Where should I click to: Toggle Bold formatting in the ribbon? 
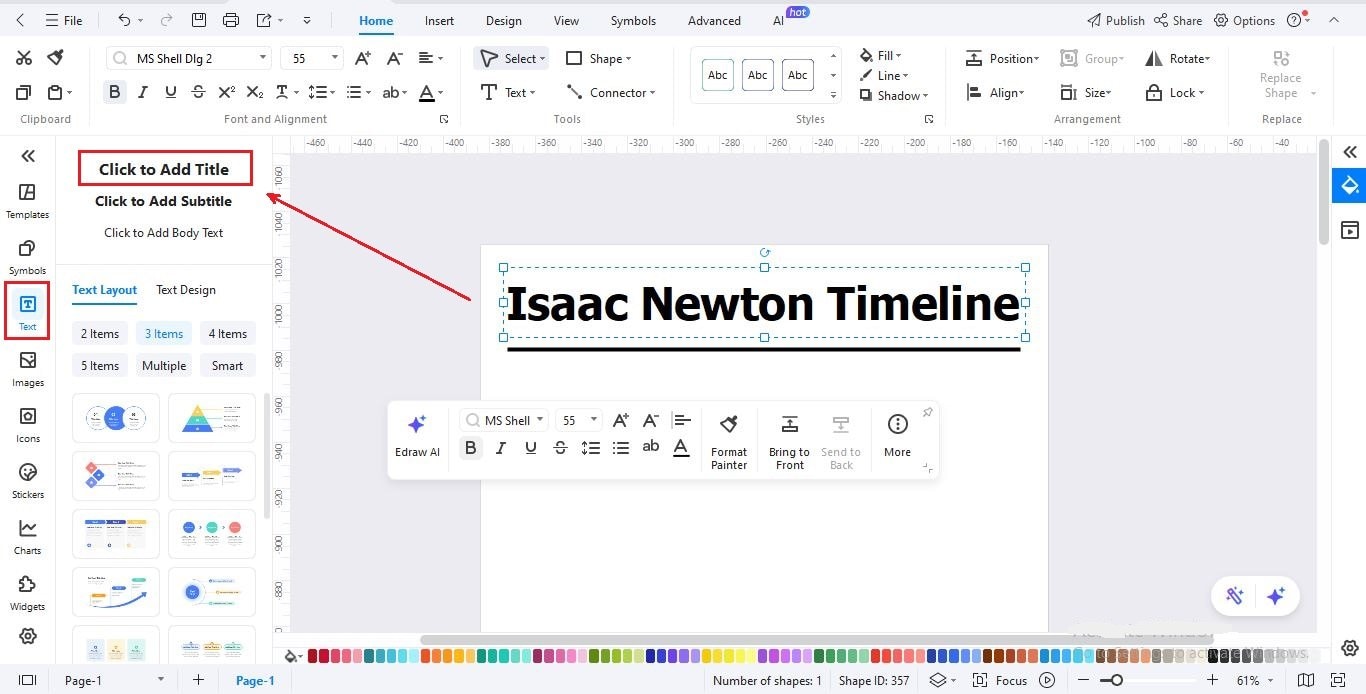(x=114, y=91)
